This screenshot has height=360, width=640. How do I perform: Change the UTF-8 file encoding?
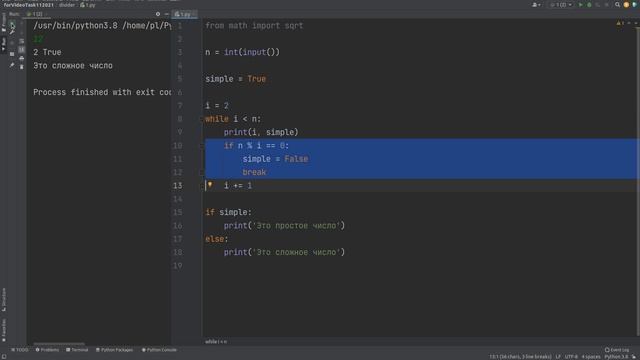(571, 357)
